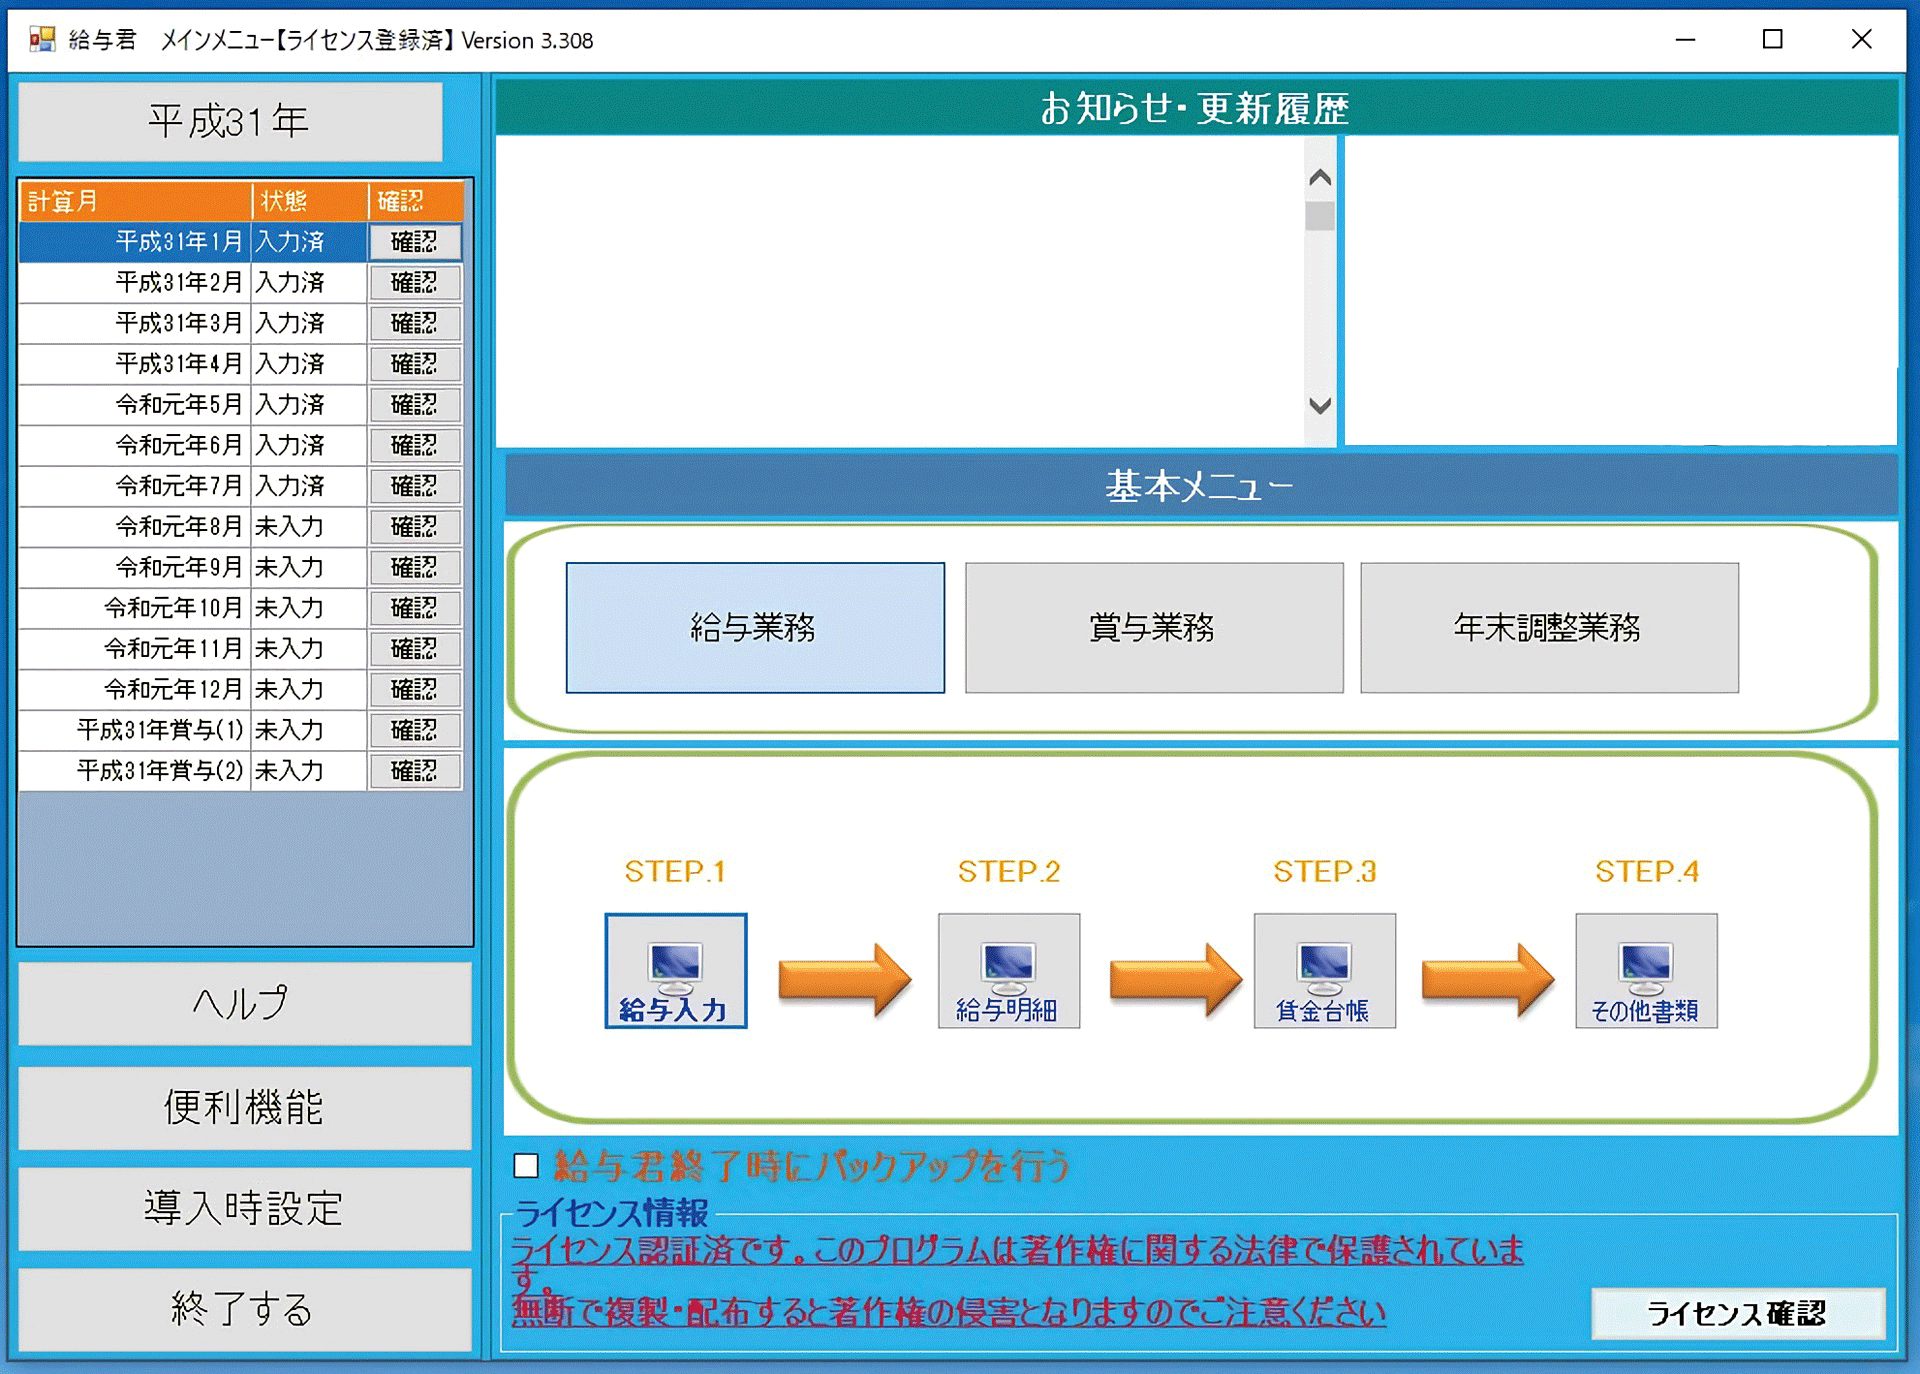Click 確認 for 令和元年12月
The width and height of the screenshot is (1920, 1374).
coord(414,689)
